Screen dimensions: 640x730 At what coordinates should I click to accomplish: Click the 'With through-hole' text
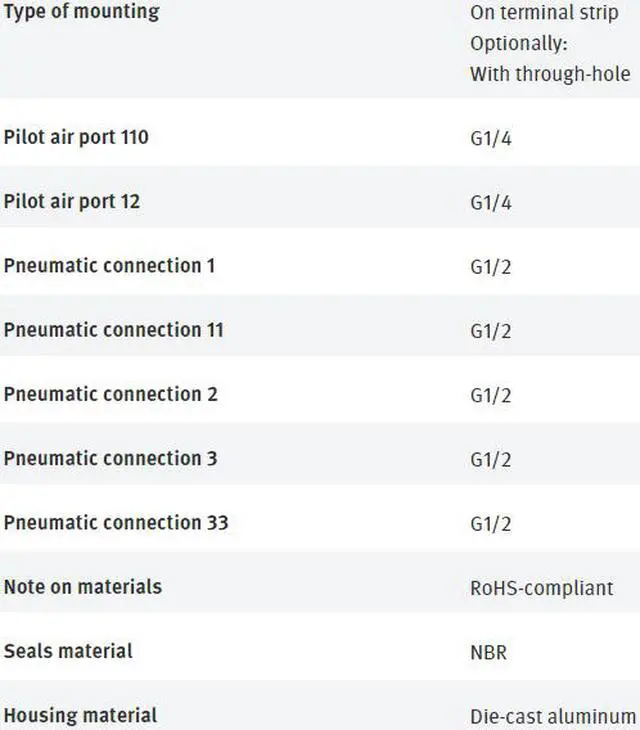[550, 74]
